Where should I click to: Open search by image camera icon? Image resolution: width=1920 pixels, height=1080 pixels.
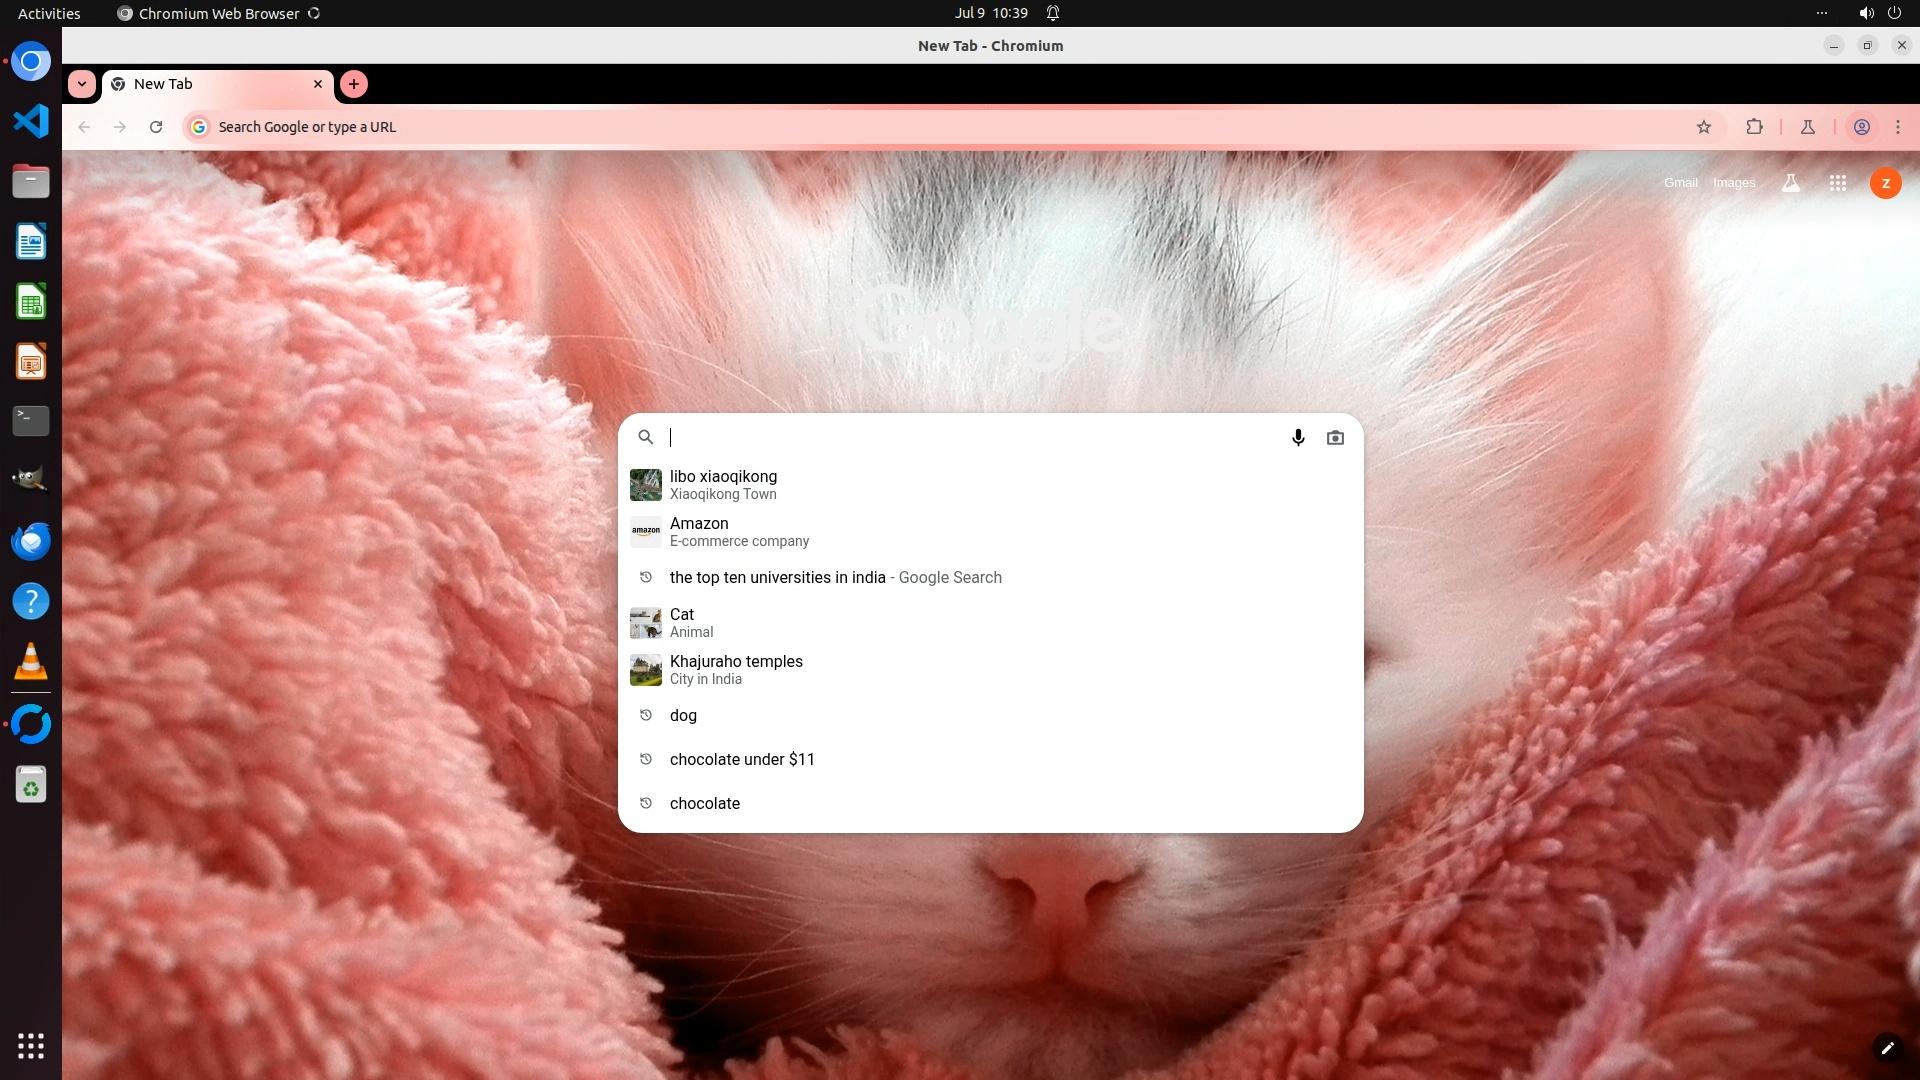[1335, 438]
